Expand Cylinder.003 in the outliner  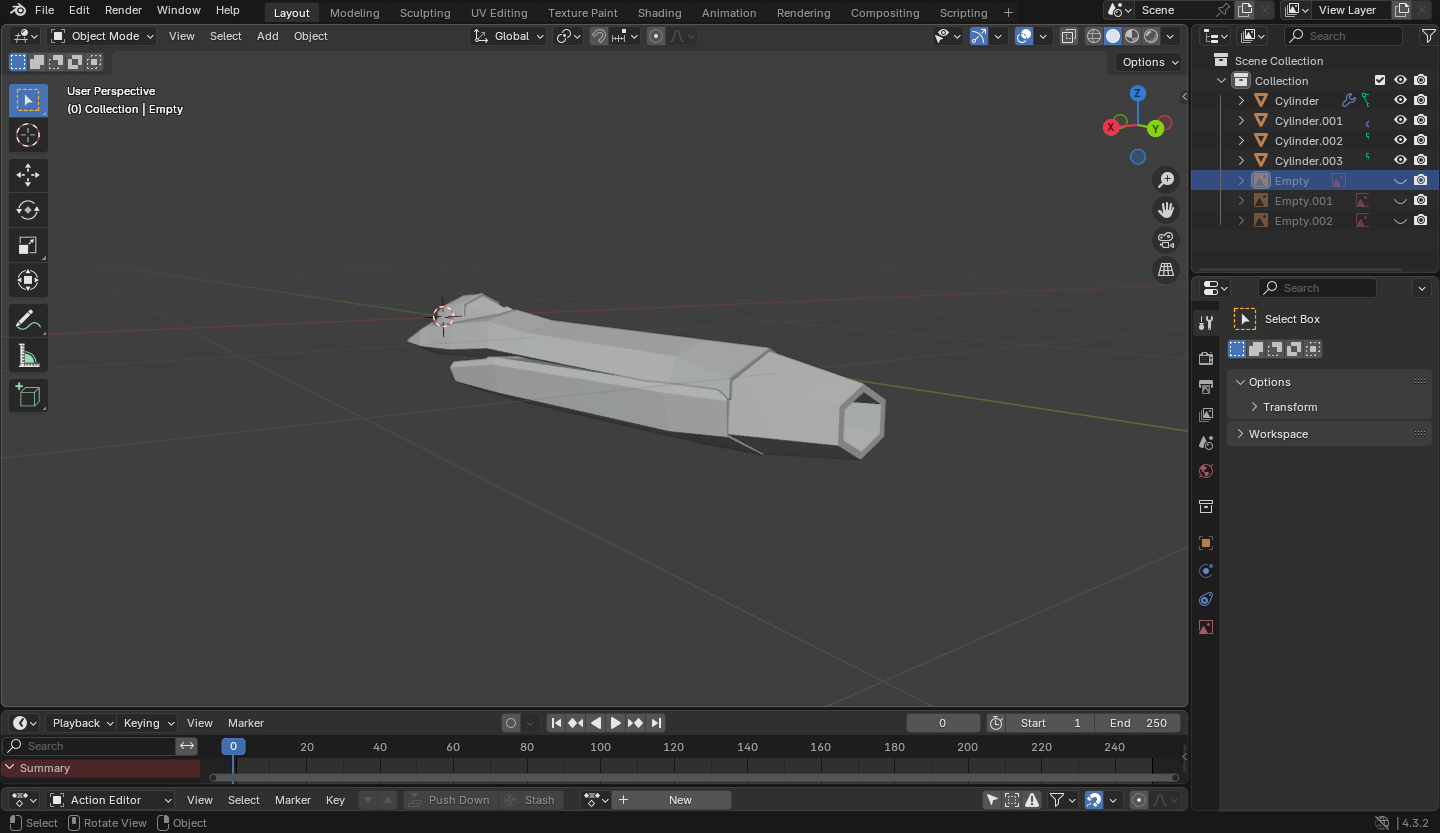1241,160
